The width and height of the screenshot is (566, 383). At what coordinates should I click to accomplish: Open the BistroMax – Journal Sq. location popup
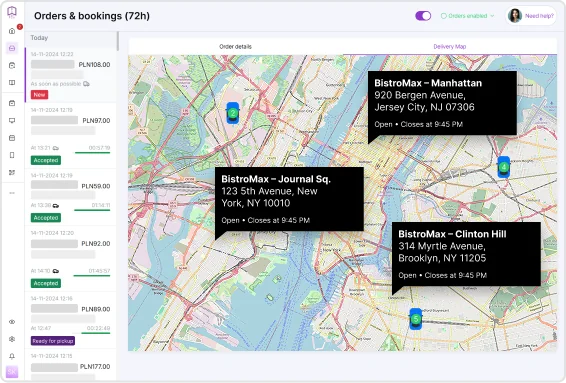289,199
